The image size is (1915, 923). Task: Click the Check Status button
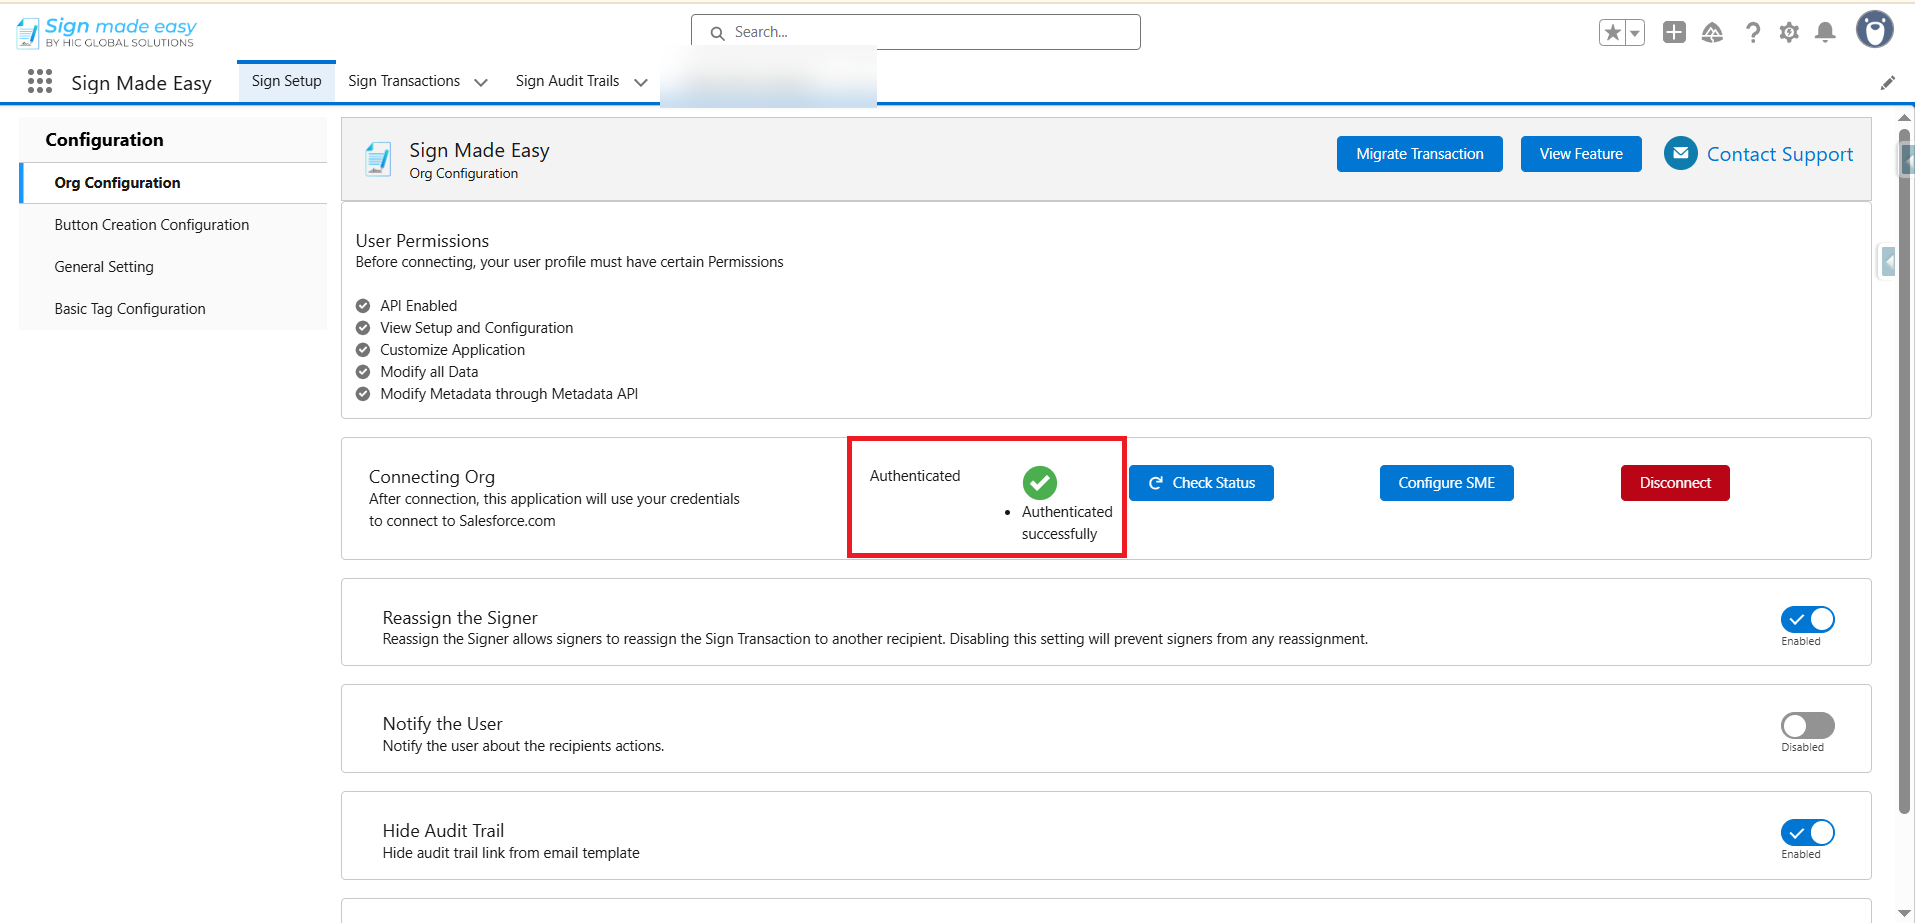(x=1201, y=483)
